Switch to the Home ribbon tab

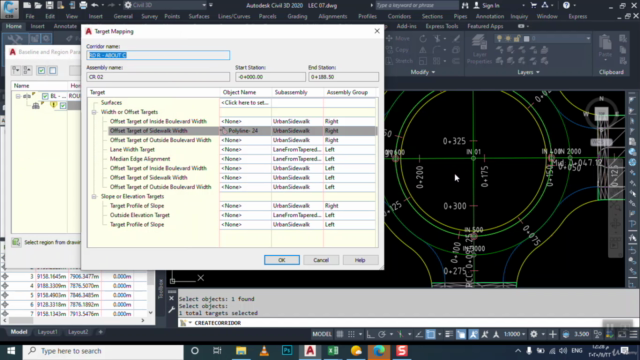(x=13, y=26)
